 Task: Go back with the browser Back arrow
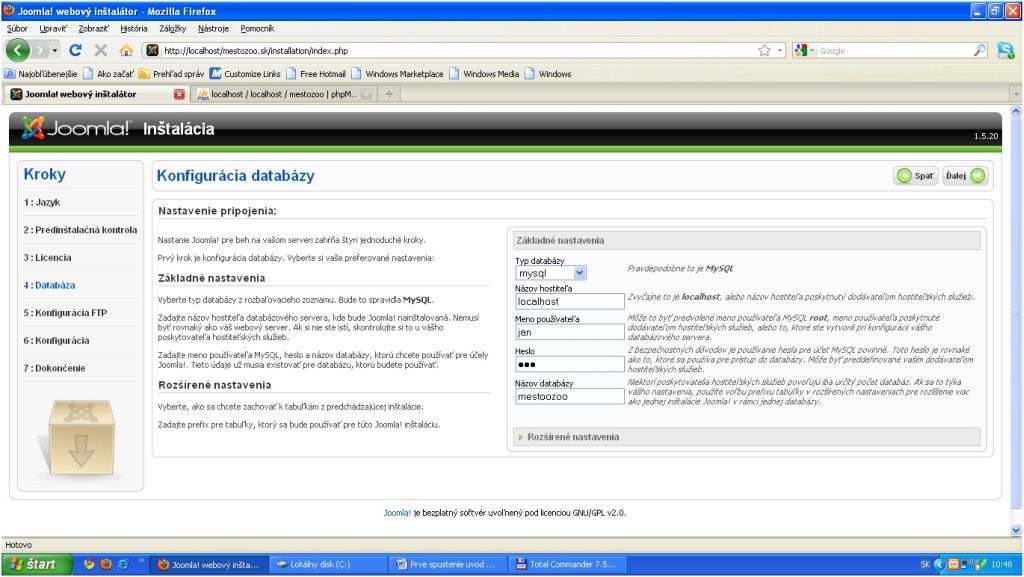[x=18, y=50]
